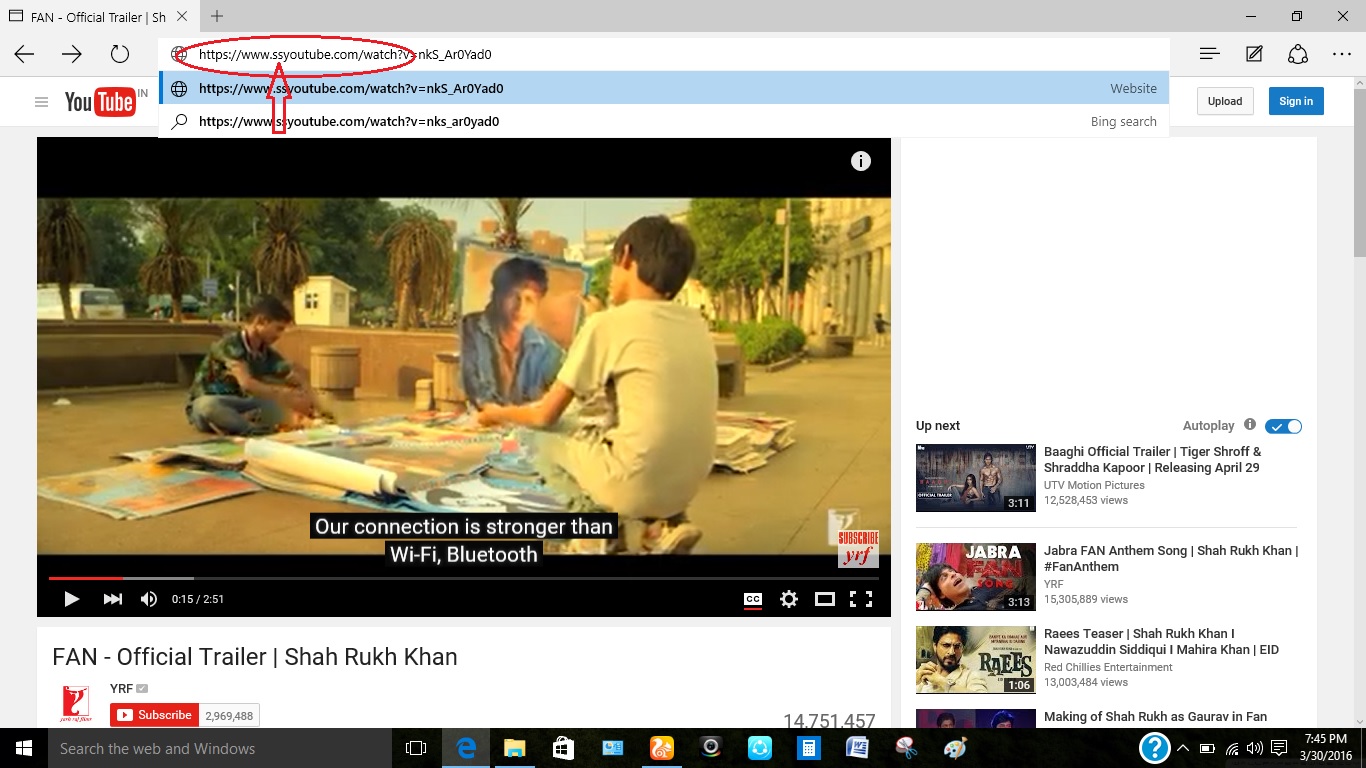Click the video progress bar
Screen dimensions: 1366x768
point(464,578)
